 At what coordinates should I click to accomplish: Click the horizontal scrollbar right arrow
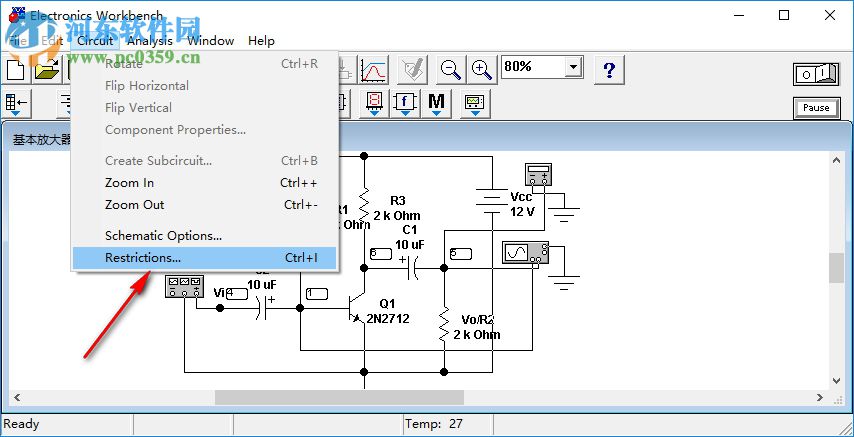821,398
